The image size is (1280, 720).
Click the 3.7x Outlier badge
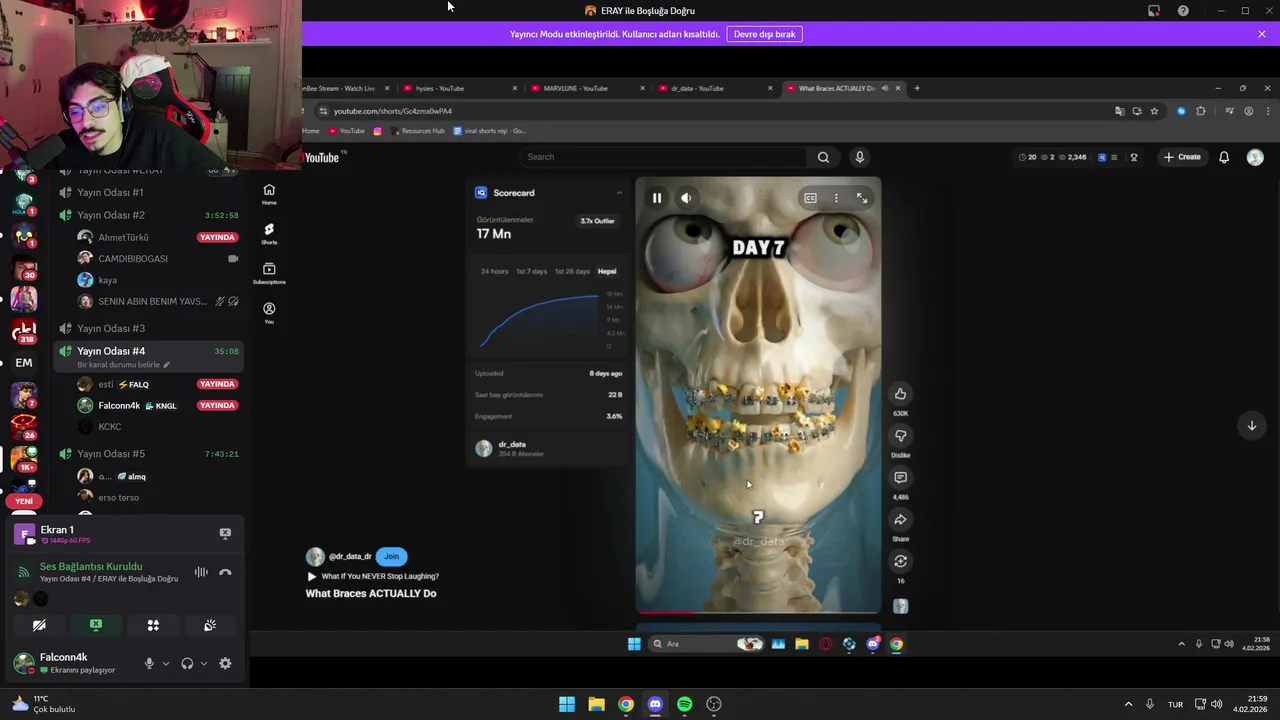598,221
